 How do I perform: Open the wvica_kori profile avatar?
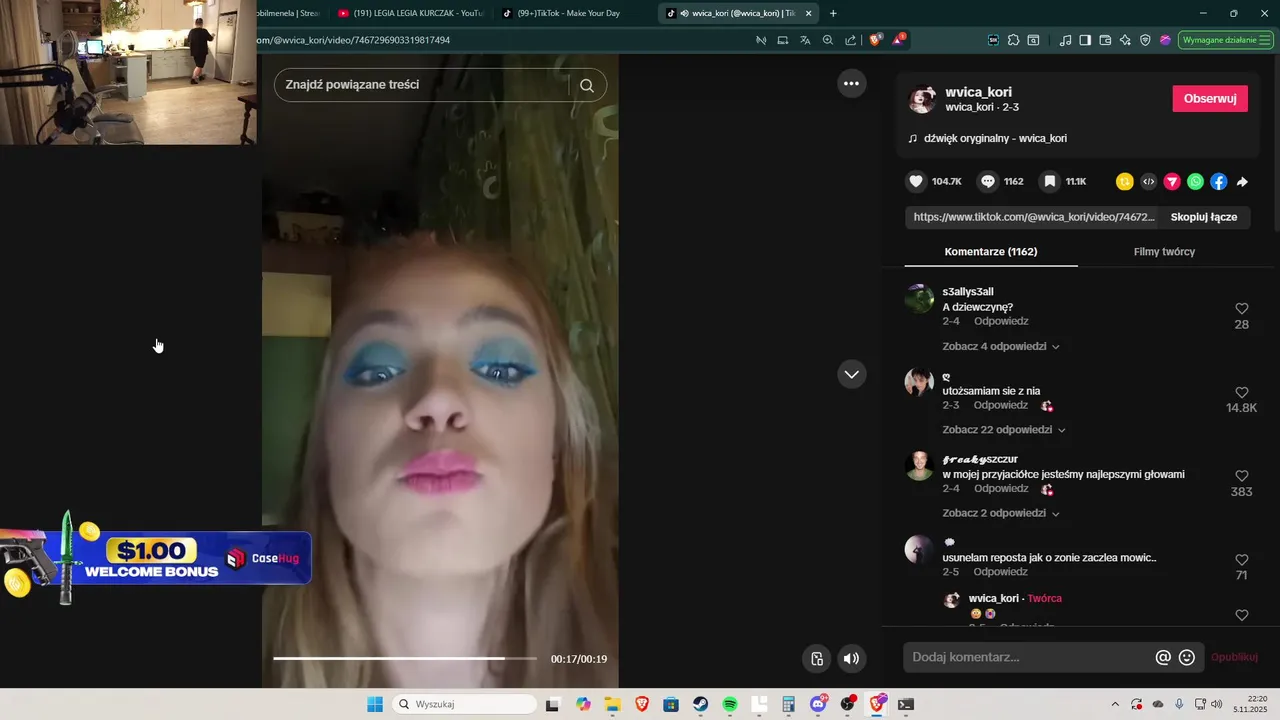[x=922, y=99]
